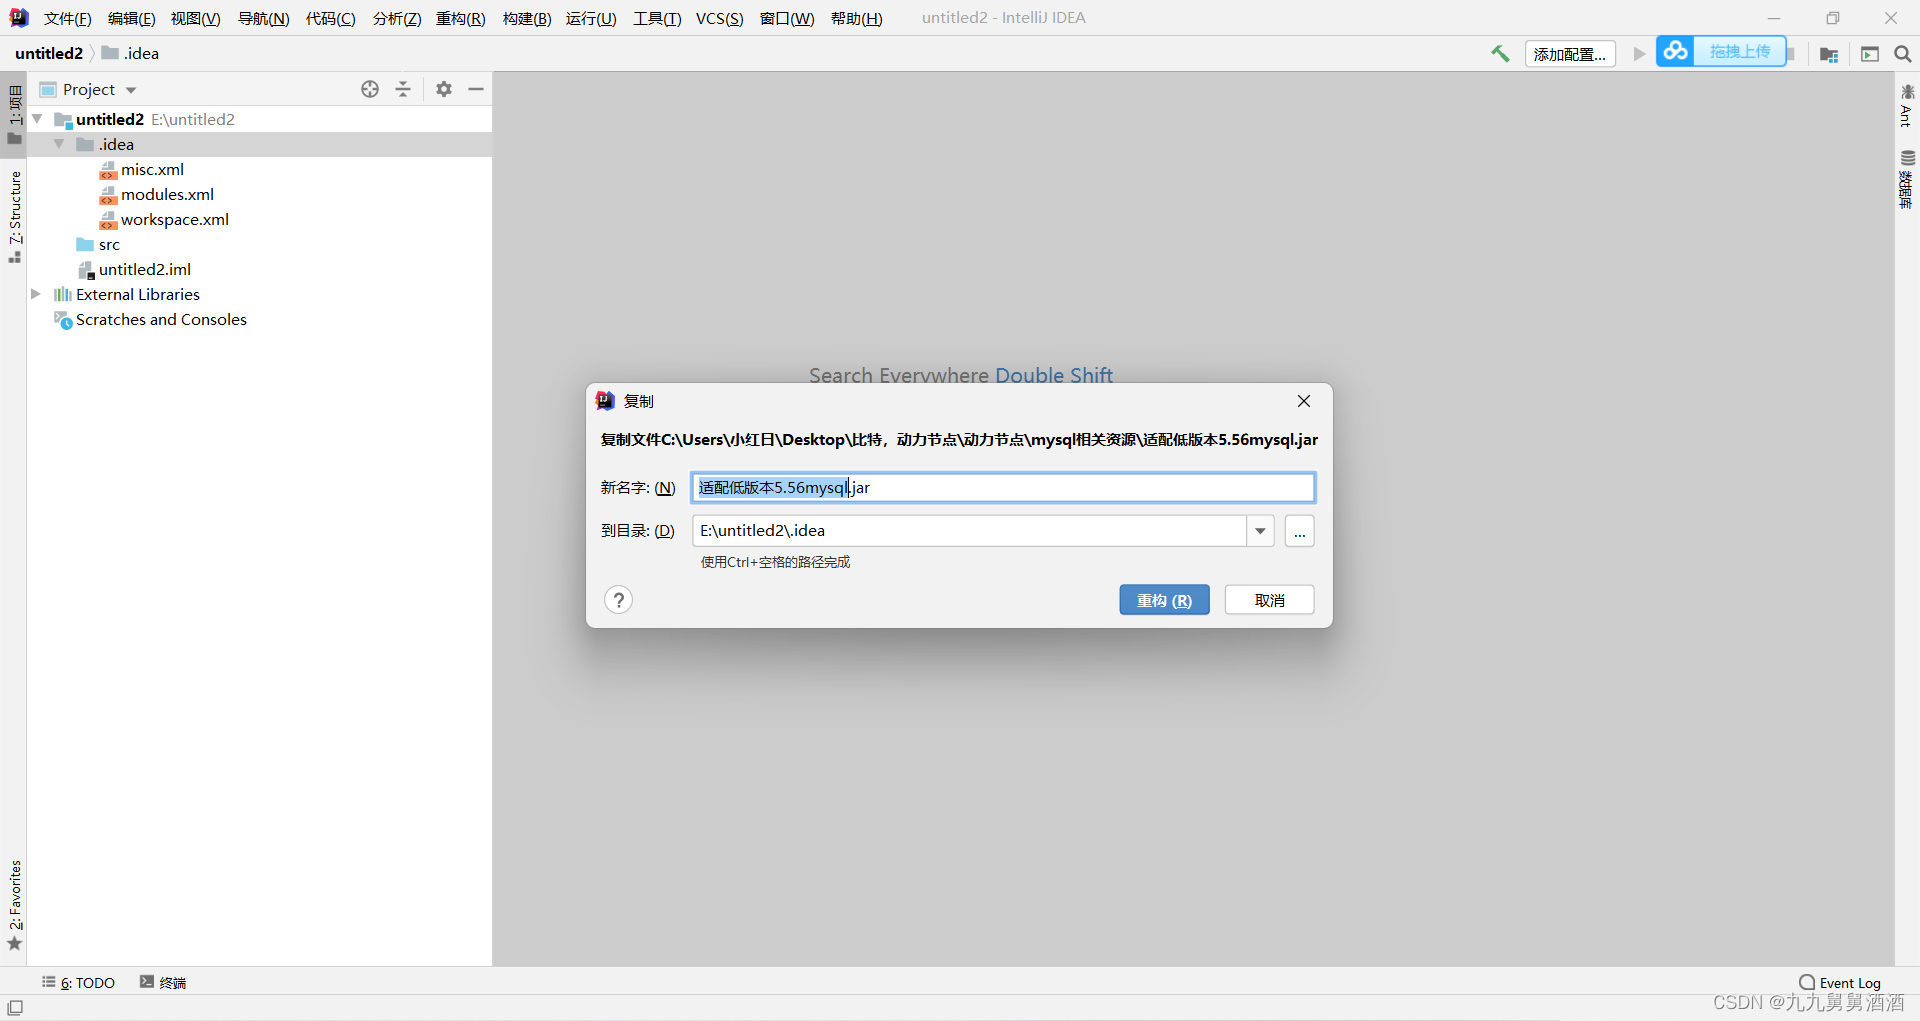Image resolution: width=1920 pixels, height=1021 pixels.
Task: Open the 工具(T) menu
Action: 656,18
